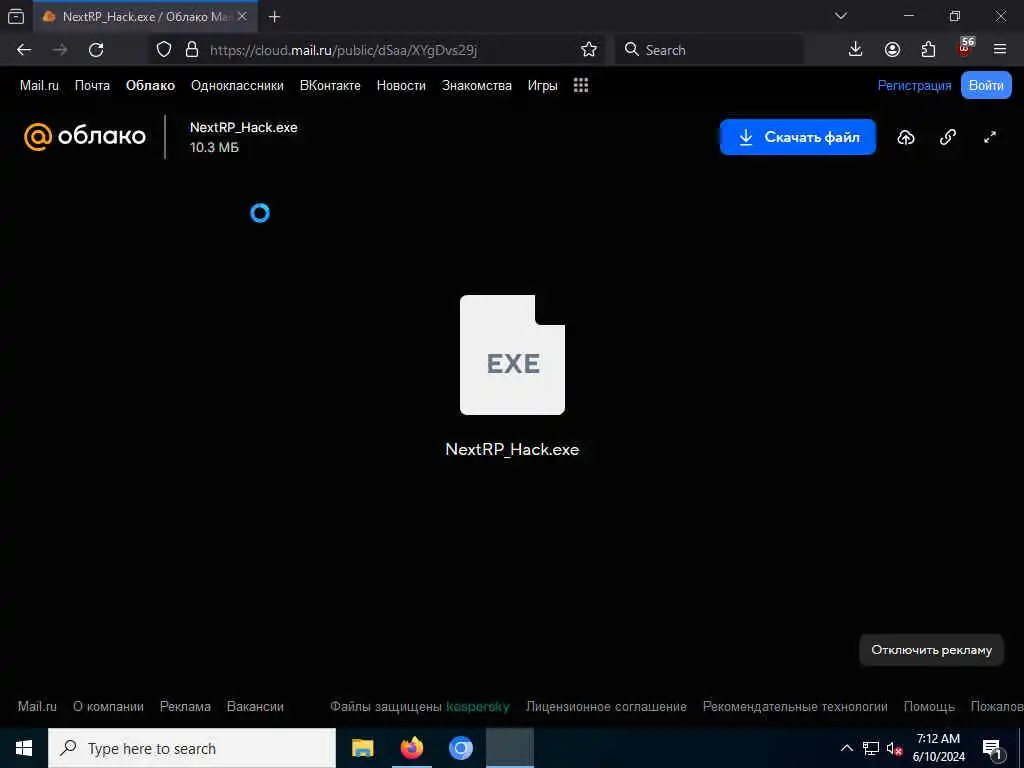
Task: Click the Firefox View icon in tab bar
Action: [x=16, y=17]
